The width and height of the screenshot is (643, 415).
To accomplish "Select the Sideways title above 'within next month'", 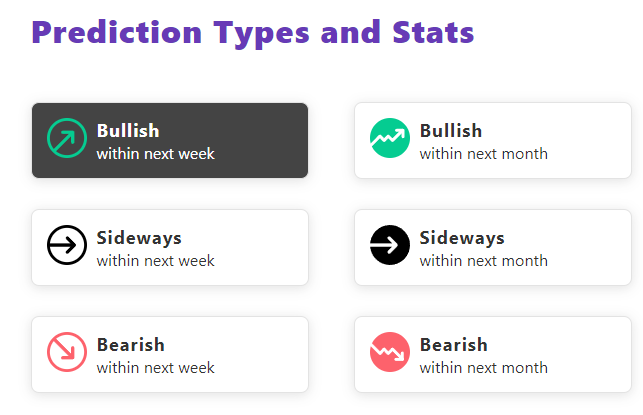I will 462,238.
